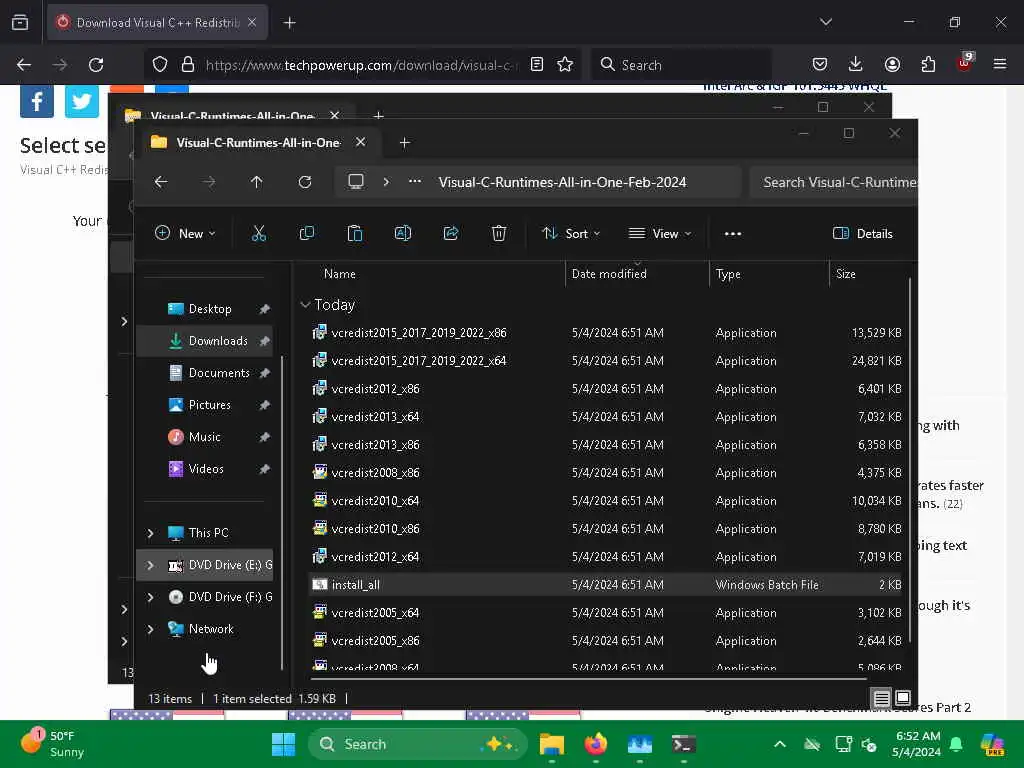Open Firefox extensions puzzle icon
The height and width of the screenshot is (768, 1024).
[928, 64]
